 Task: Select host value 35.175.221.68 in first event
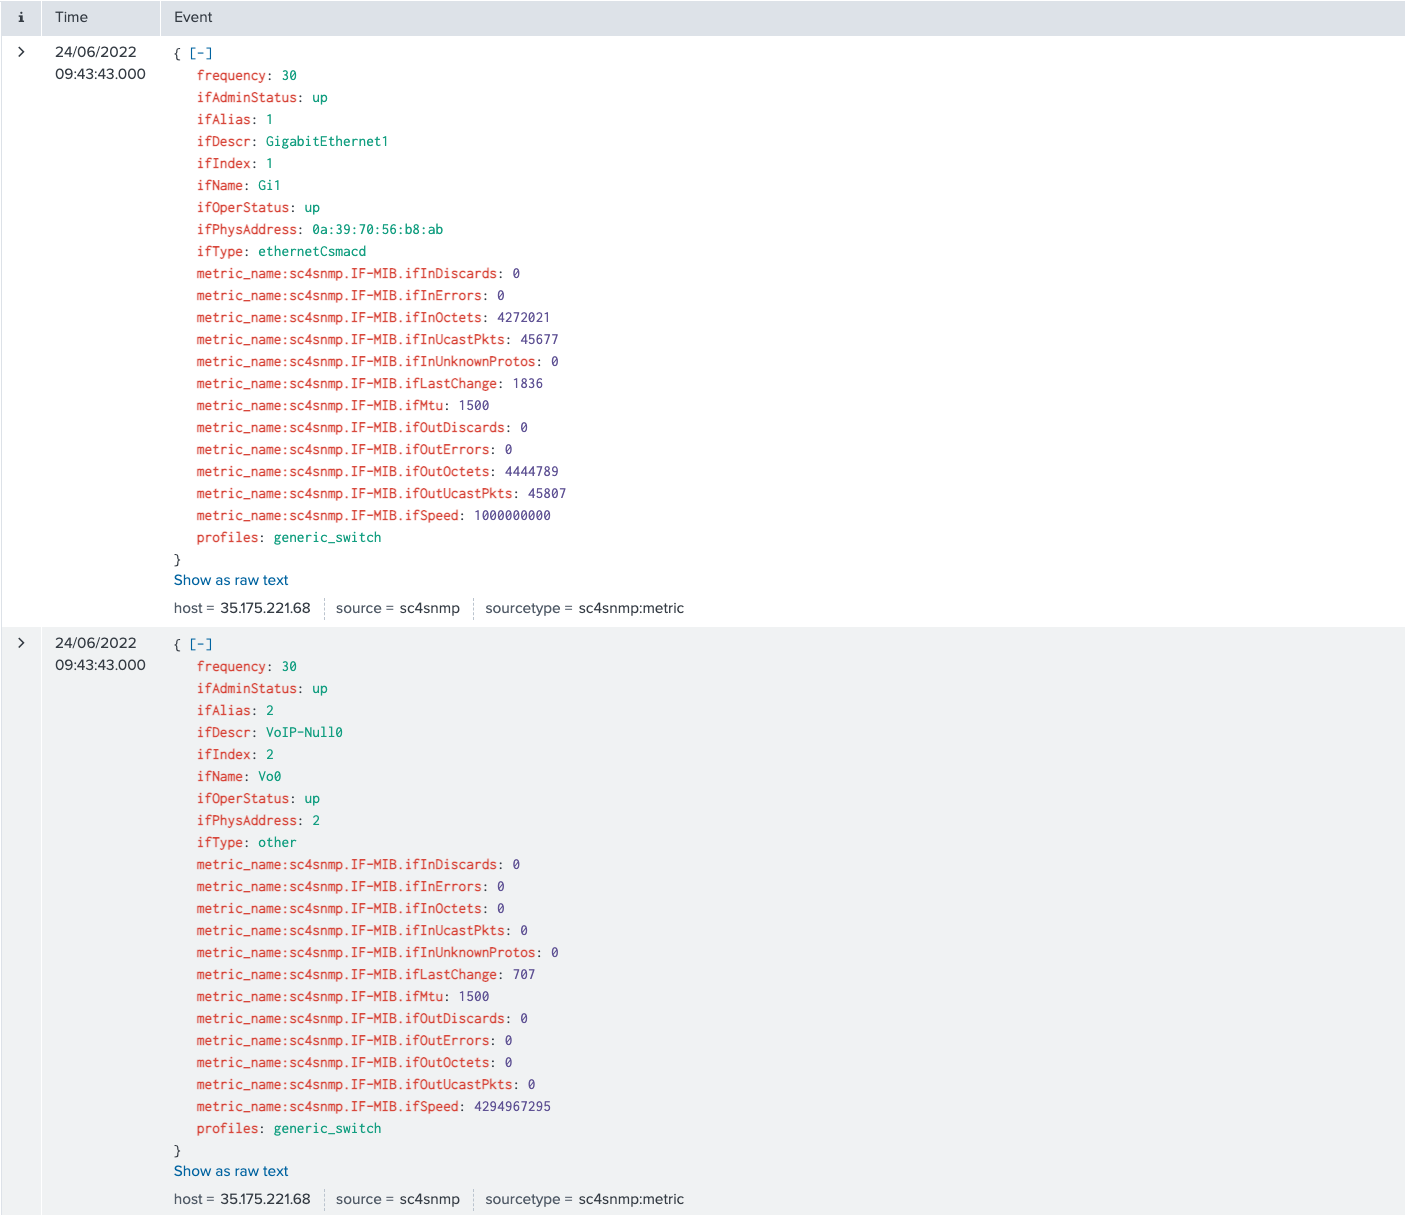click(x=265, y=608)
